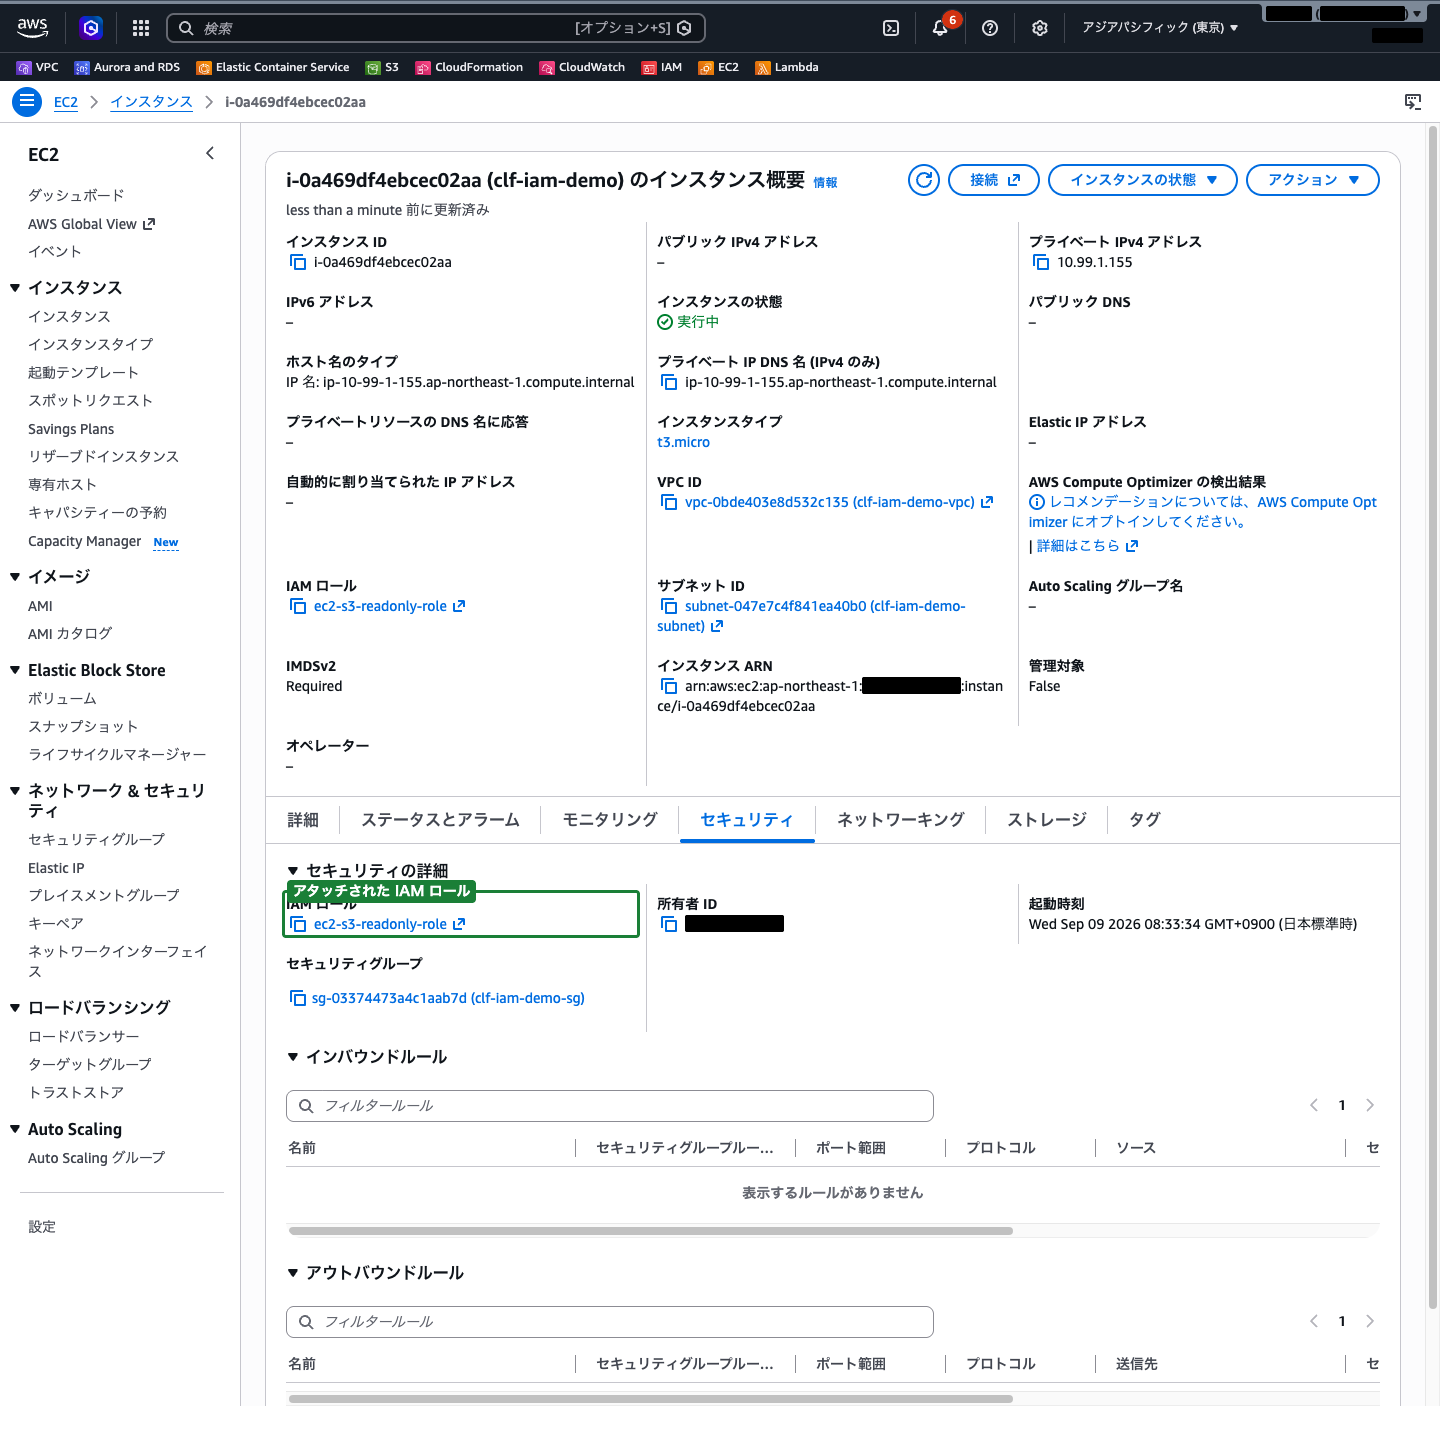Go to next page of inbound rules
The width and height of the screenshot is (1440, 1445).
[x=1370, y=1105]
